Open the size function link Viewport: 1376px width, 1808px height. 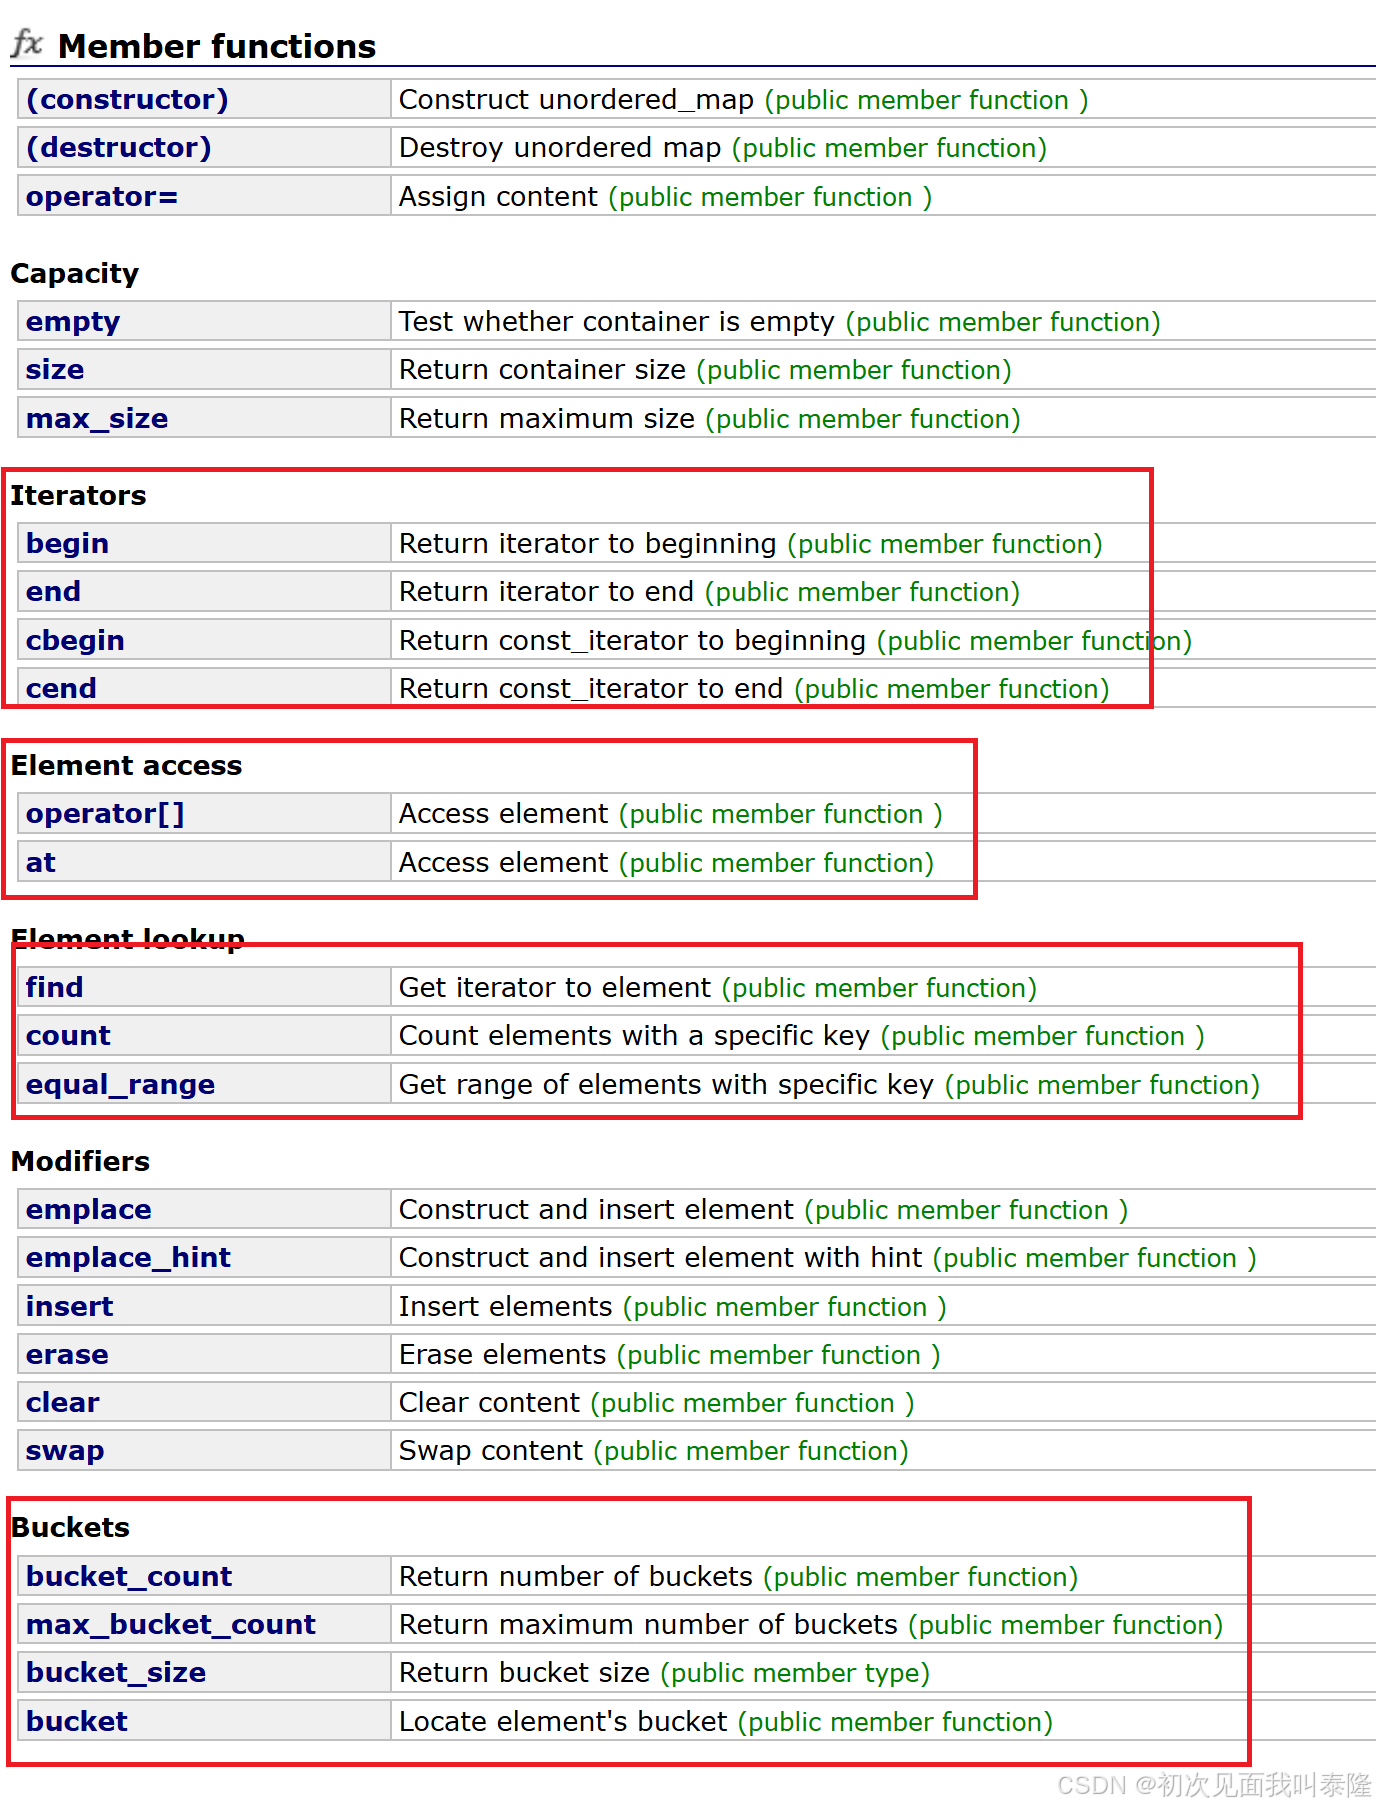click(x=55, y=370)
